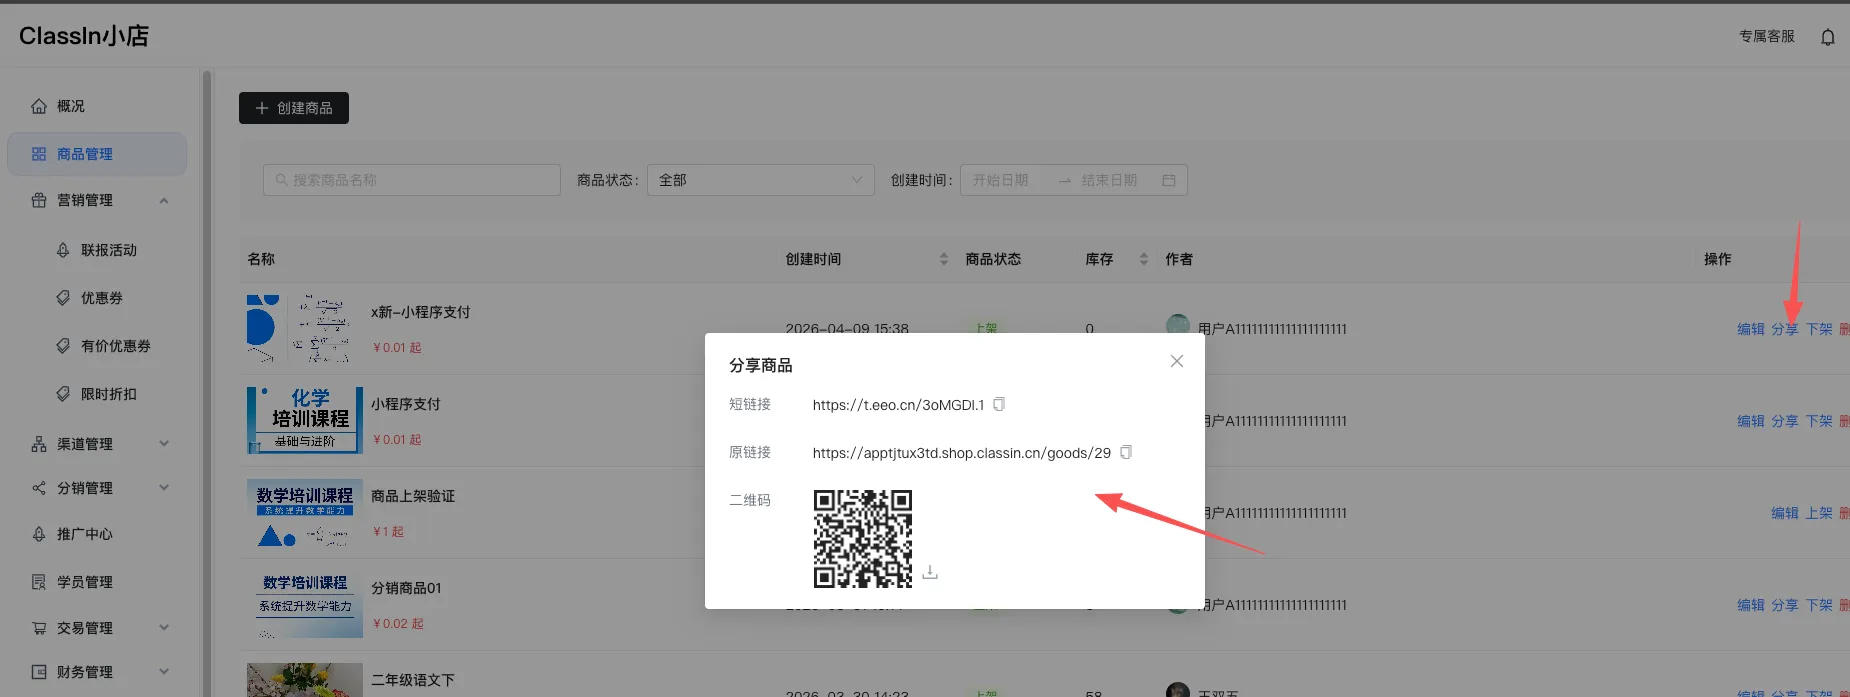The width and height of the screenshot is (1850, 697).
Task: Open 联报活动 in sidebar
Action: 108,250
